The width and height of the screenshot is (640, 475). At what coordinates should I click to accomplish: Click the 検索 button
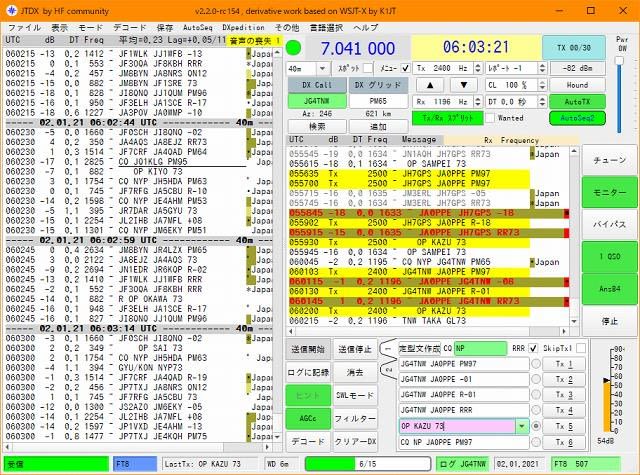pos(317,127)
